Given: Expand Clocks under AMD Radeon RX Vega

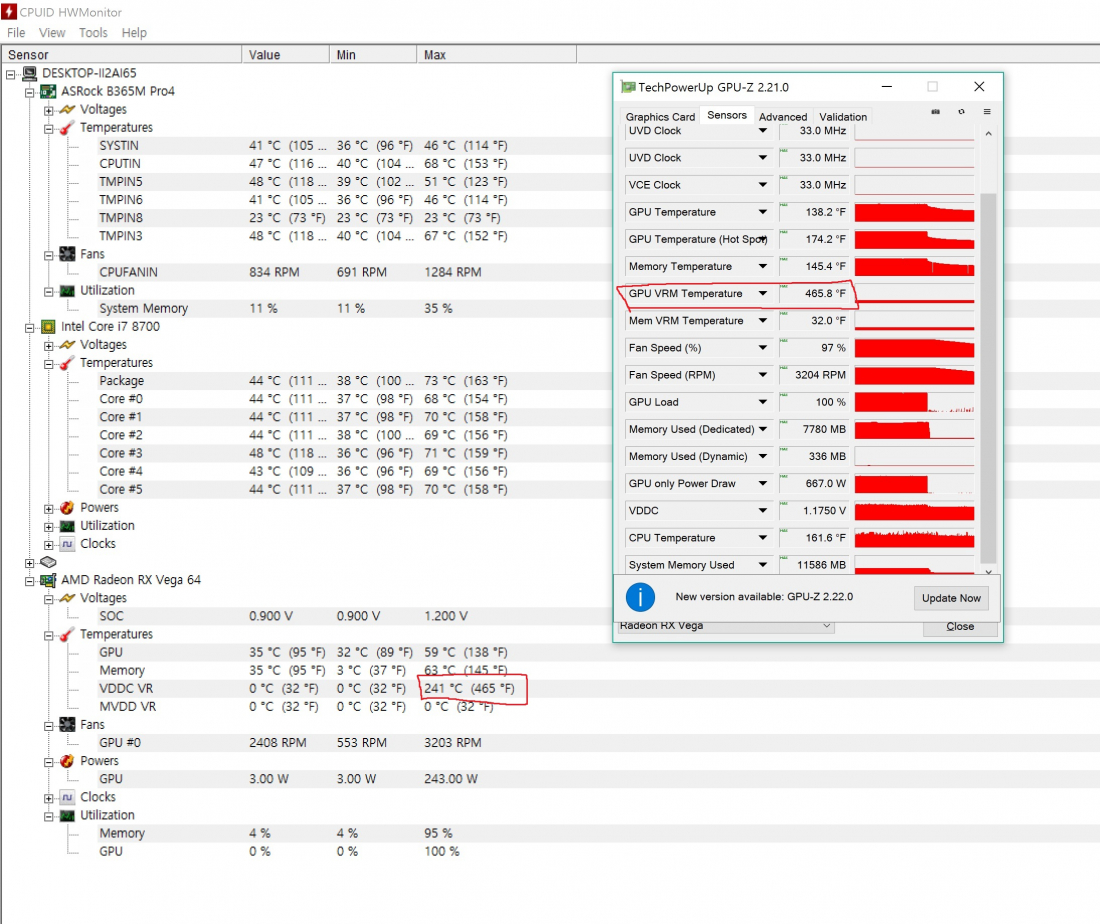Looking at the screenshot, I should [x=48, y=798].
